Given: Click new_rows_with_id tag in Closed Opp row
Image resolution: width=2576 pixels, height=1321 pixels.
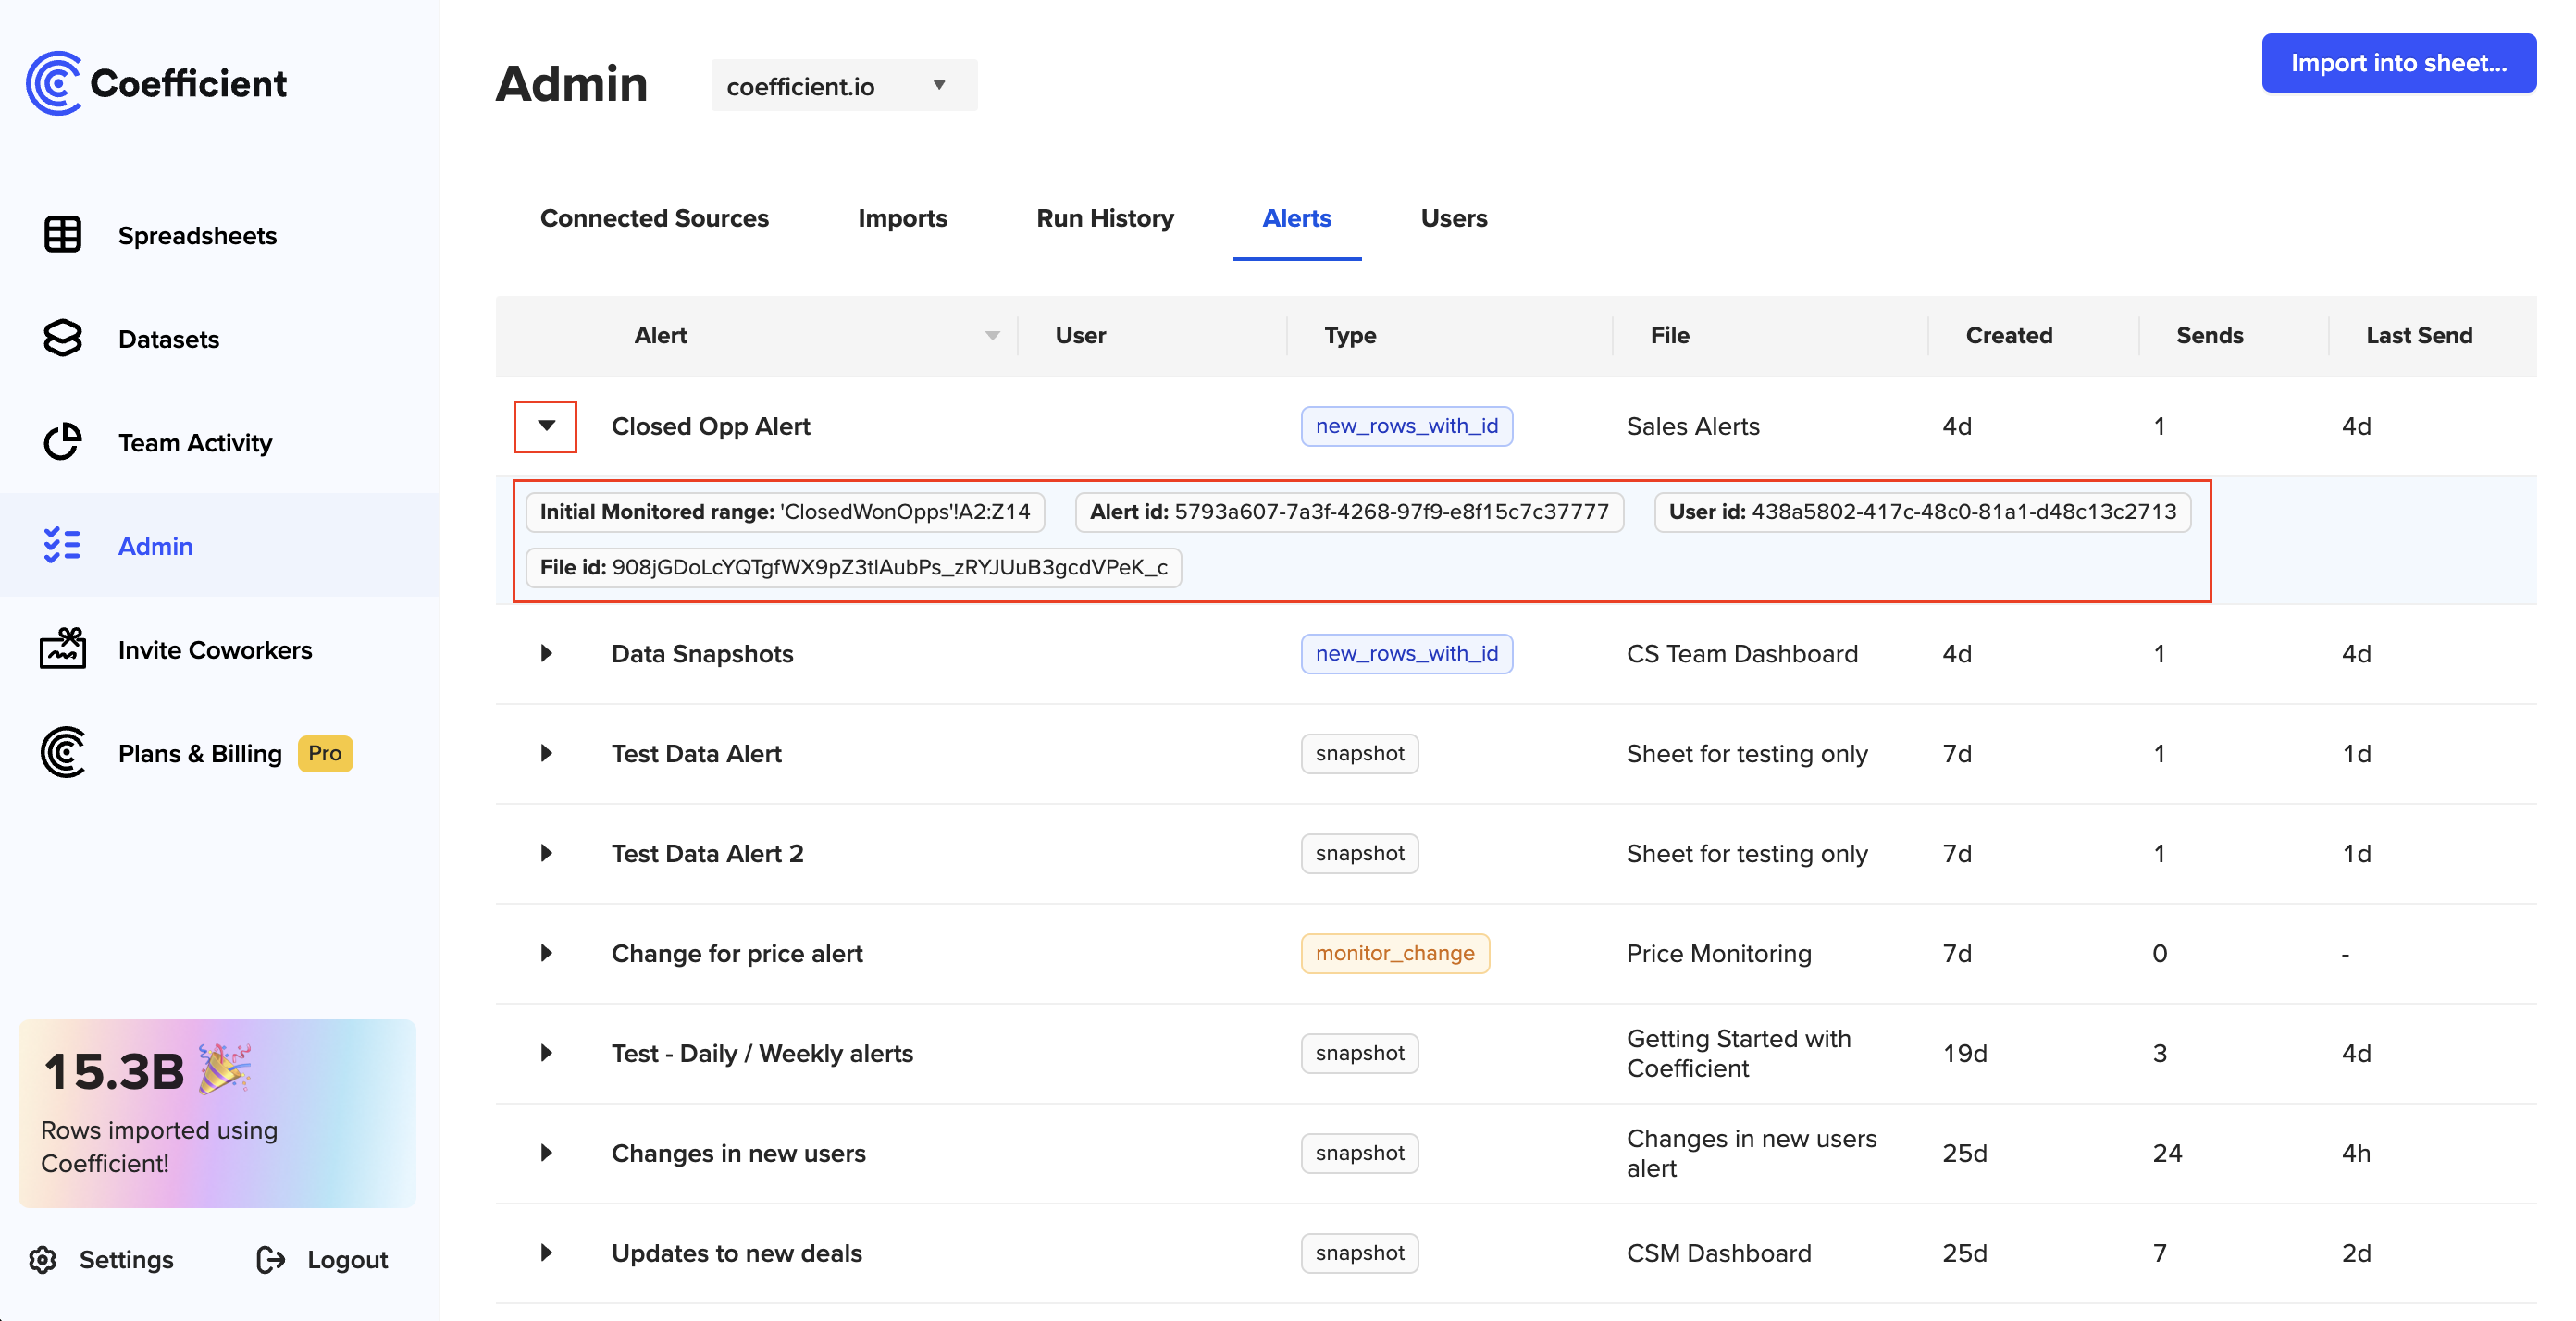Looking at the screenshot, I should [1406, 427].
